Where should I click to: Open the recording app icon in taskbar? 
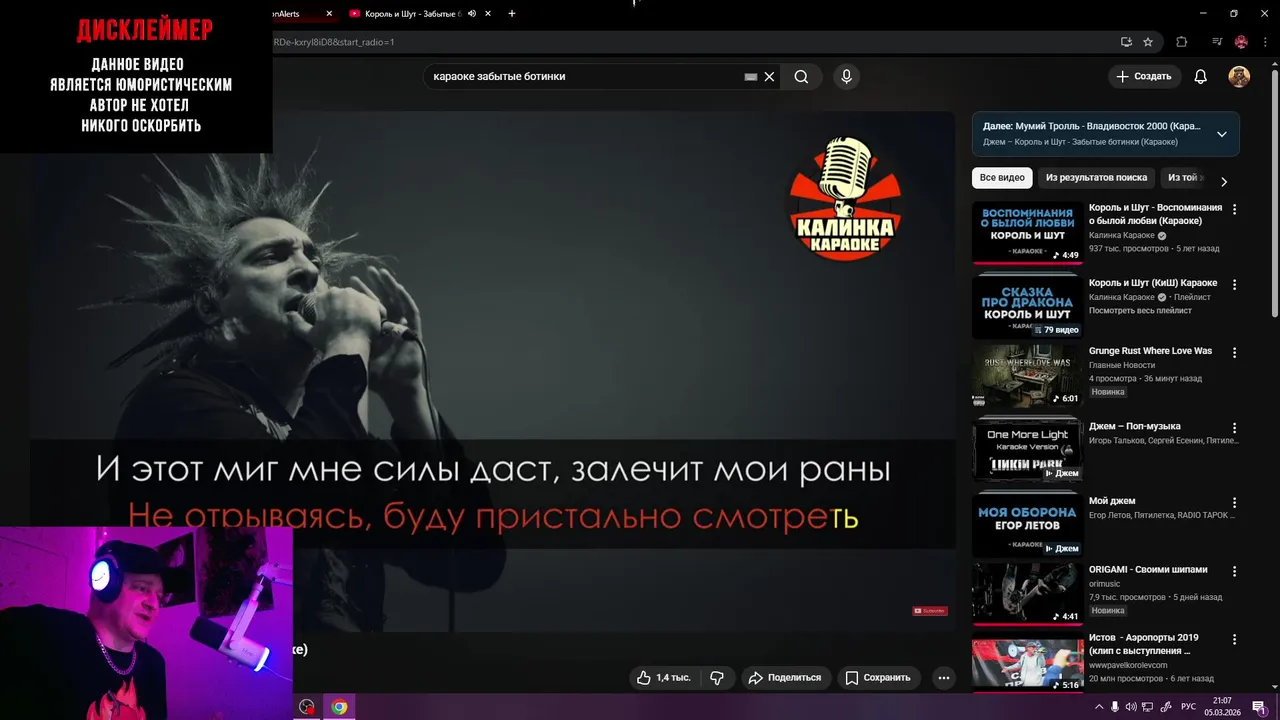[307, 707]
